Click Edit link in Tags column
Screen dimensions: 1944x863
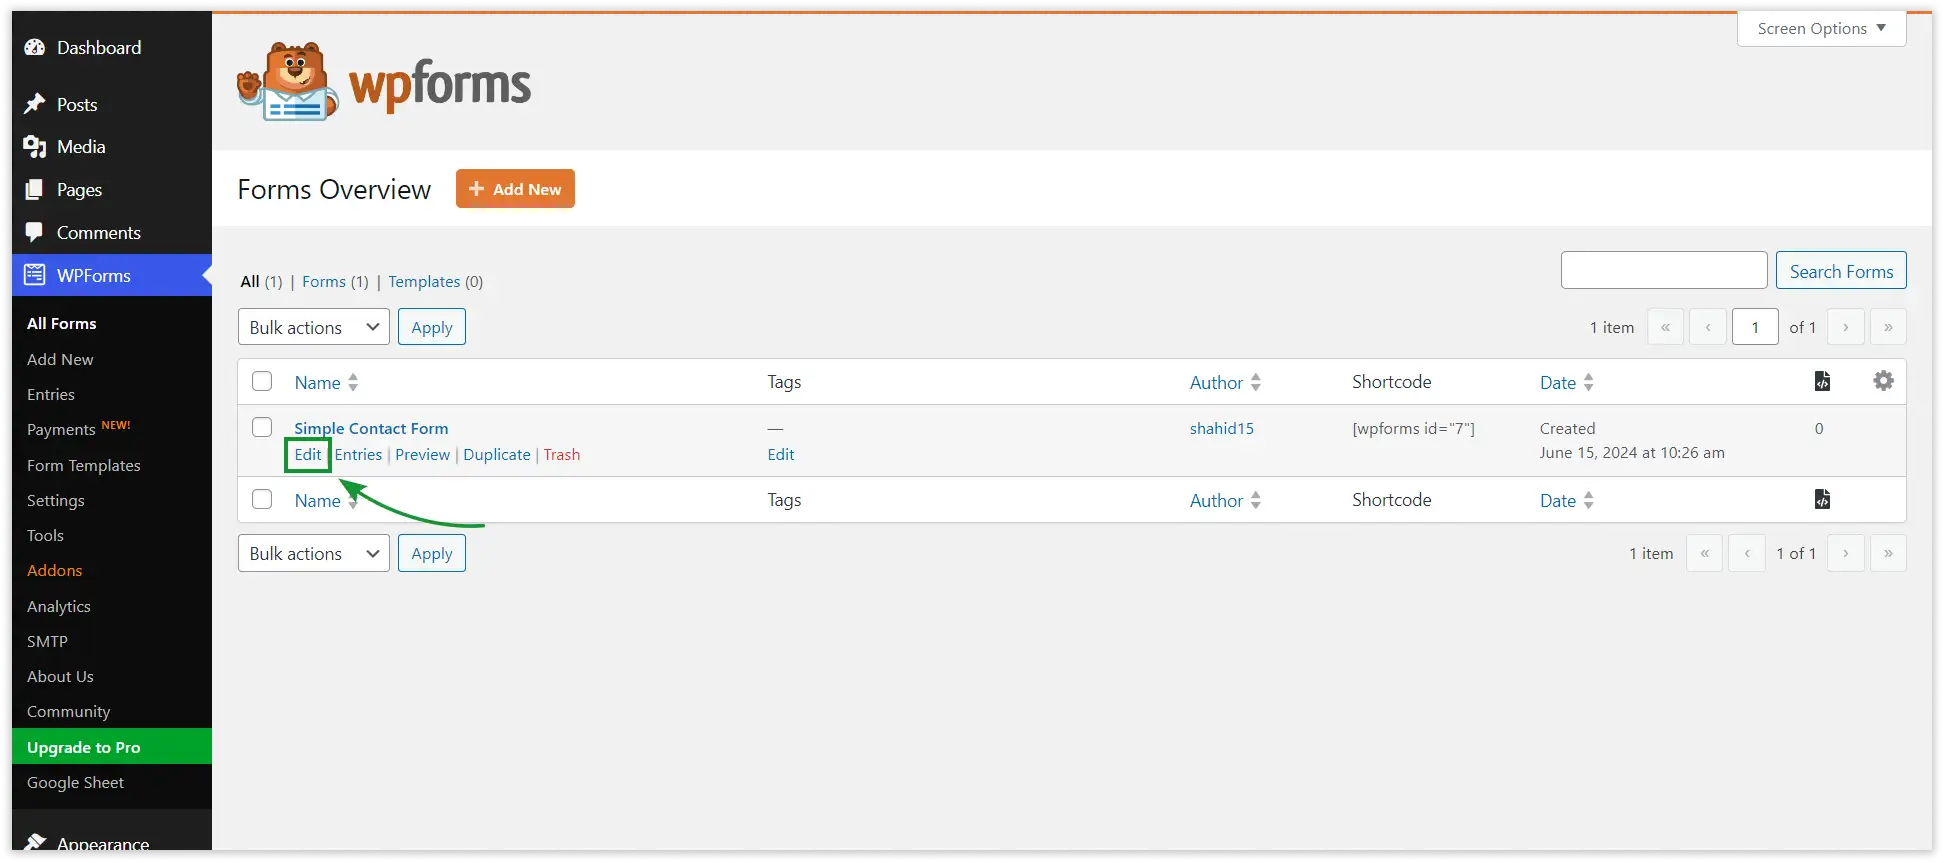[x=781, y=454]
